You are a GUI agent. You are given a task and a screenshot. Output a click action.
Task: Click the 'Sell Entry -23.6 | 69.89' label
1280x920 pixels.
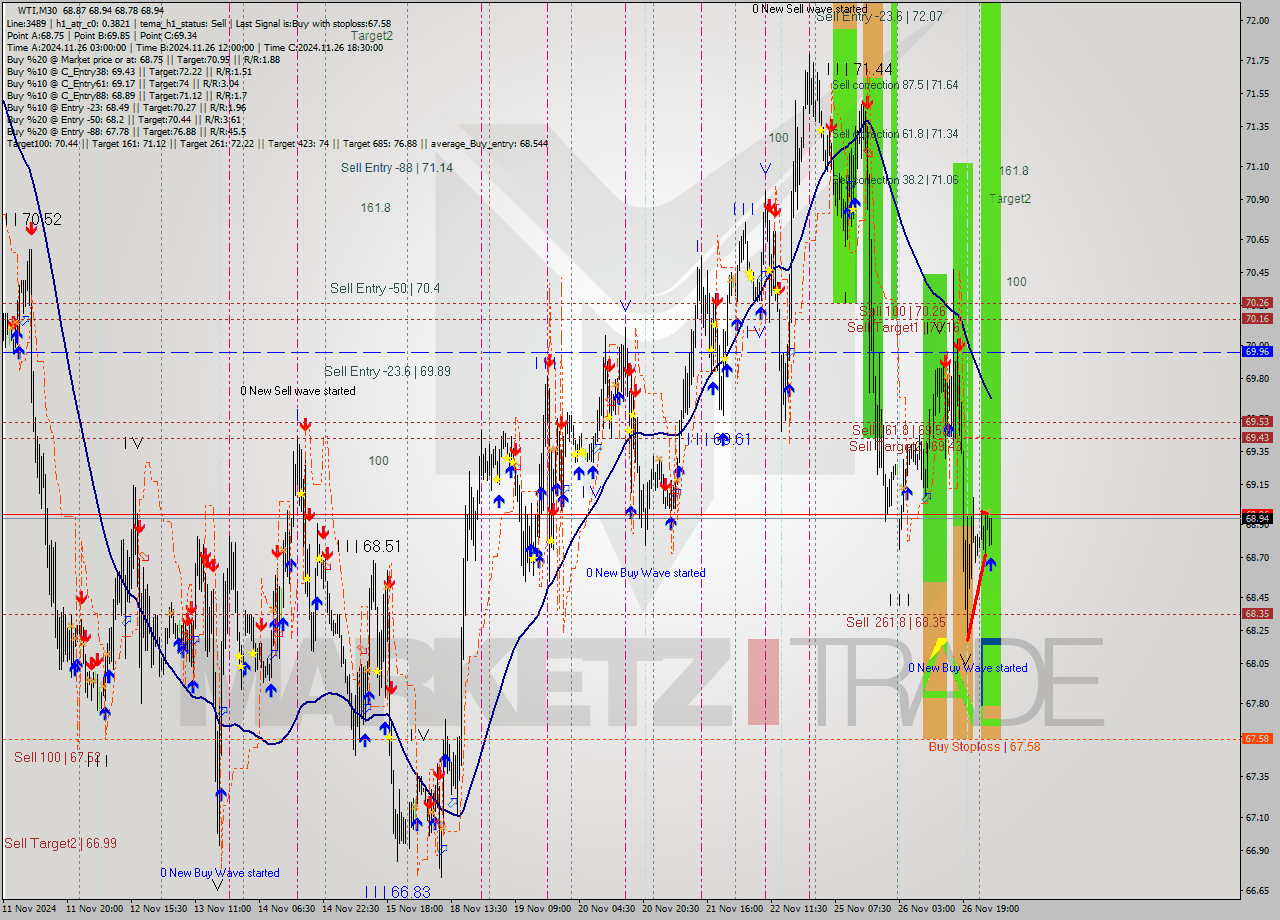coord(387,371)
